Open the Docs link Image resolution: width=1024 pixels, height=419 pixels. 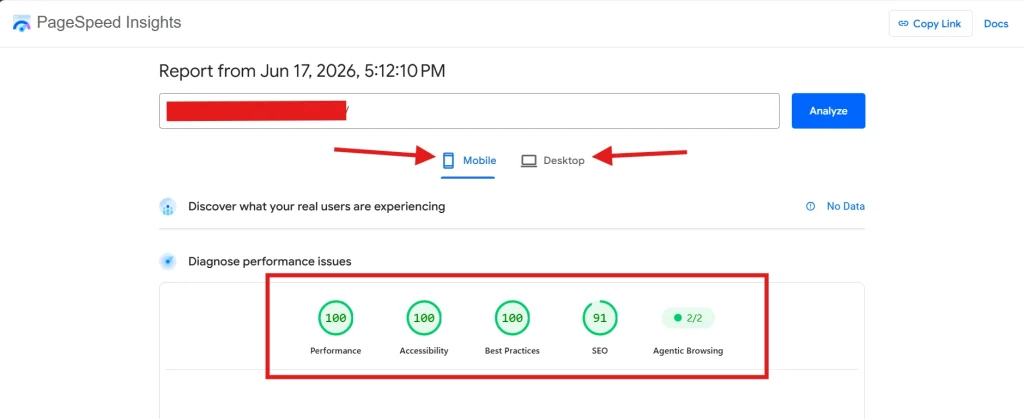[x=996, y=23]
